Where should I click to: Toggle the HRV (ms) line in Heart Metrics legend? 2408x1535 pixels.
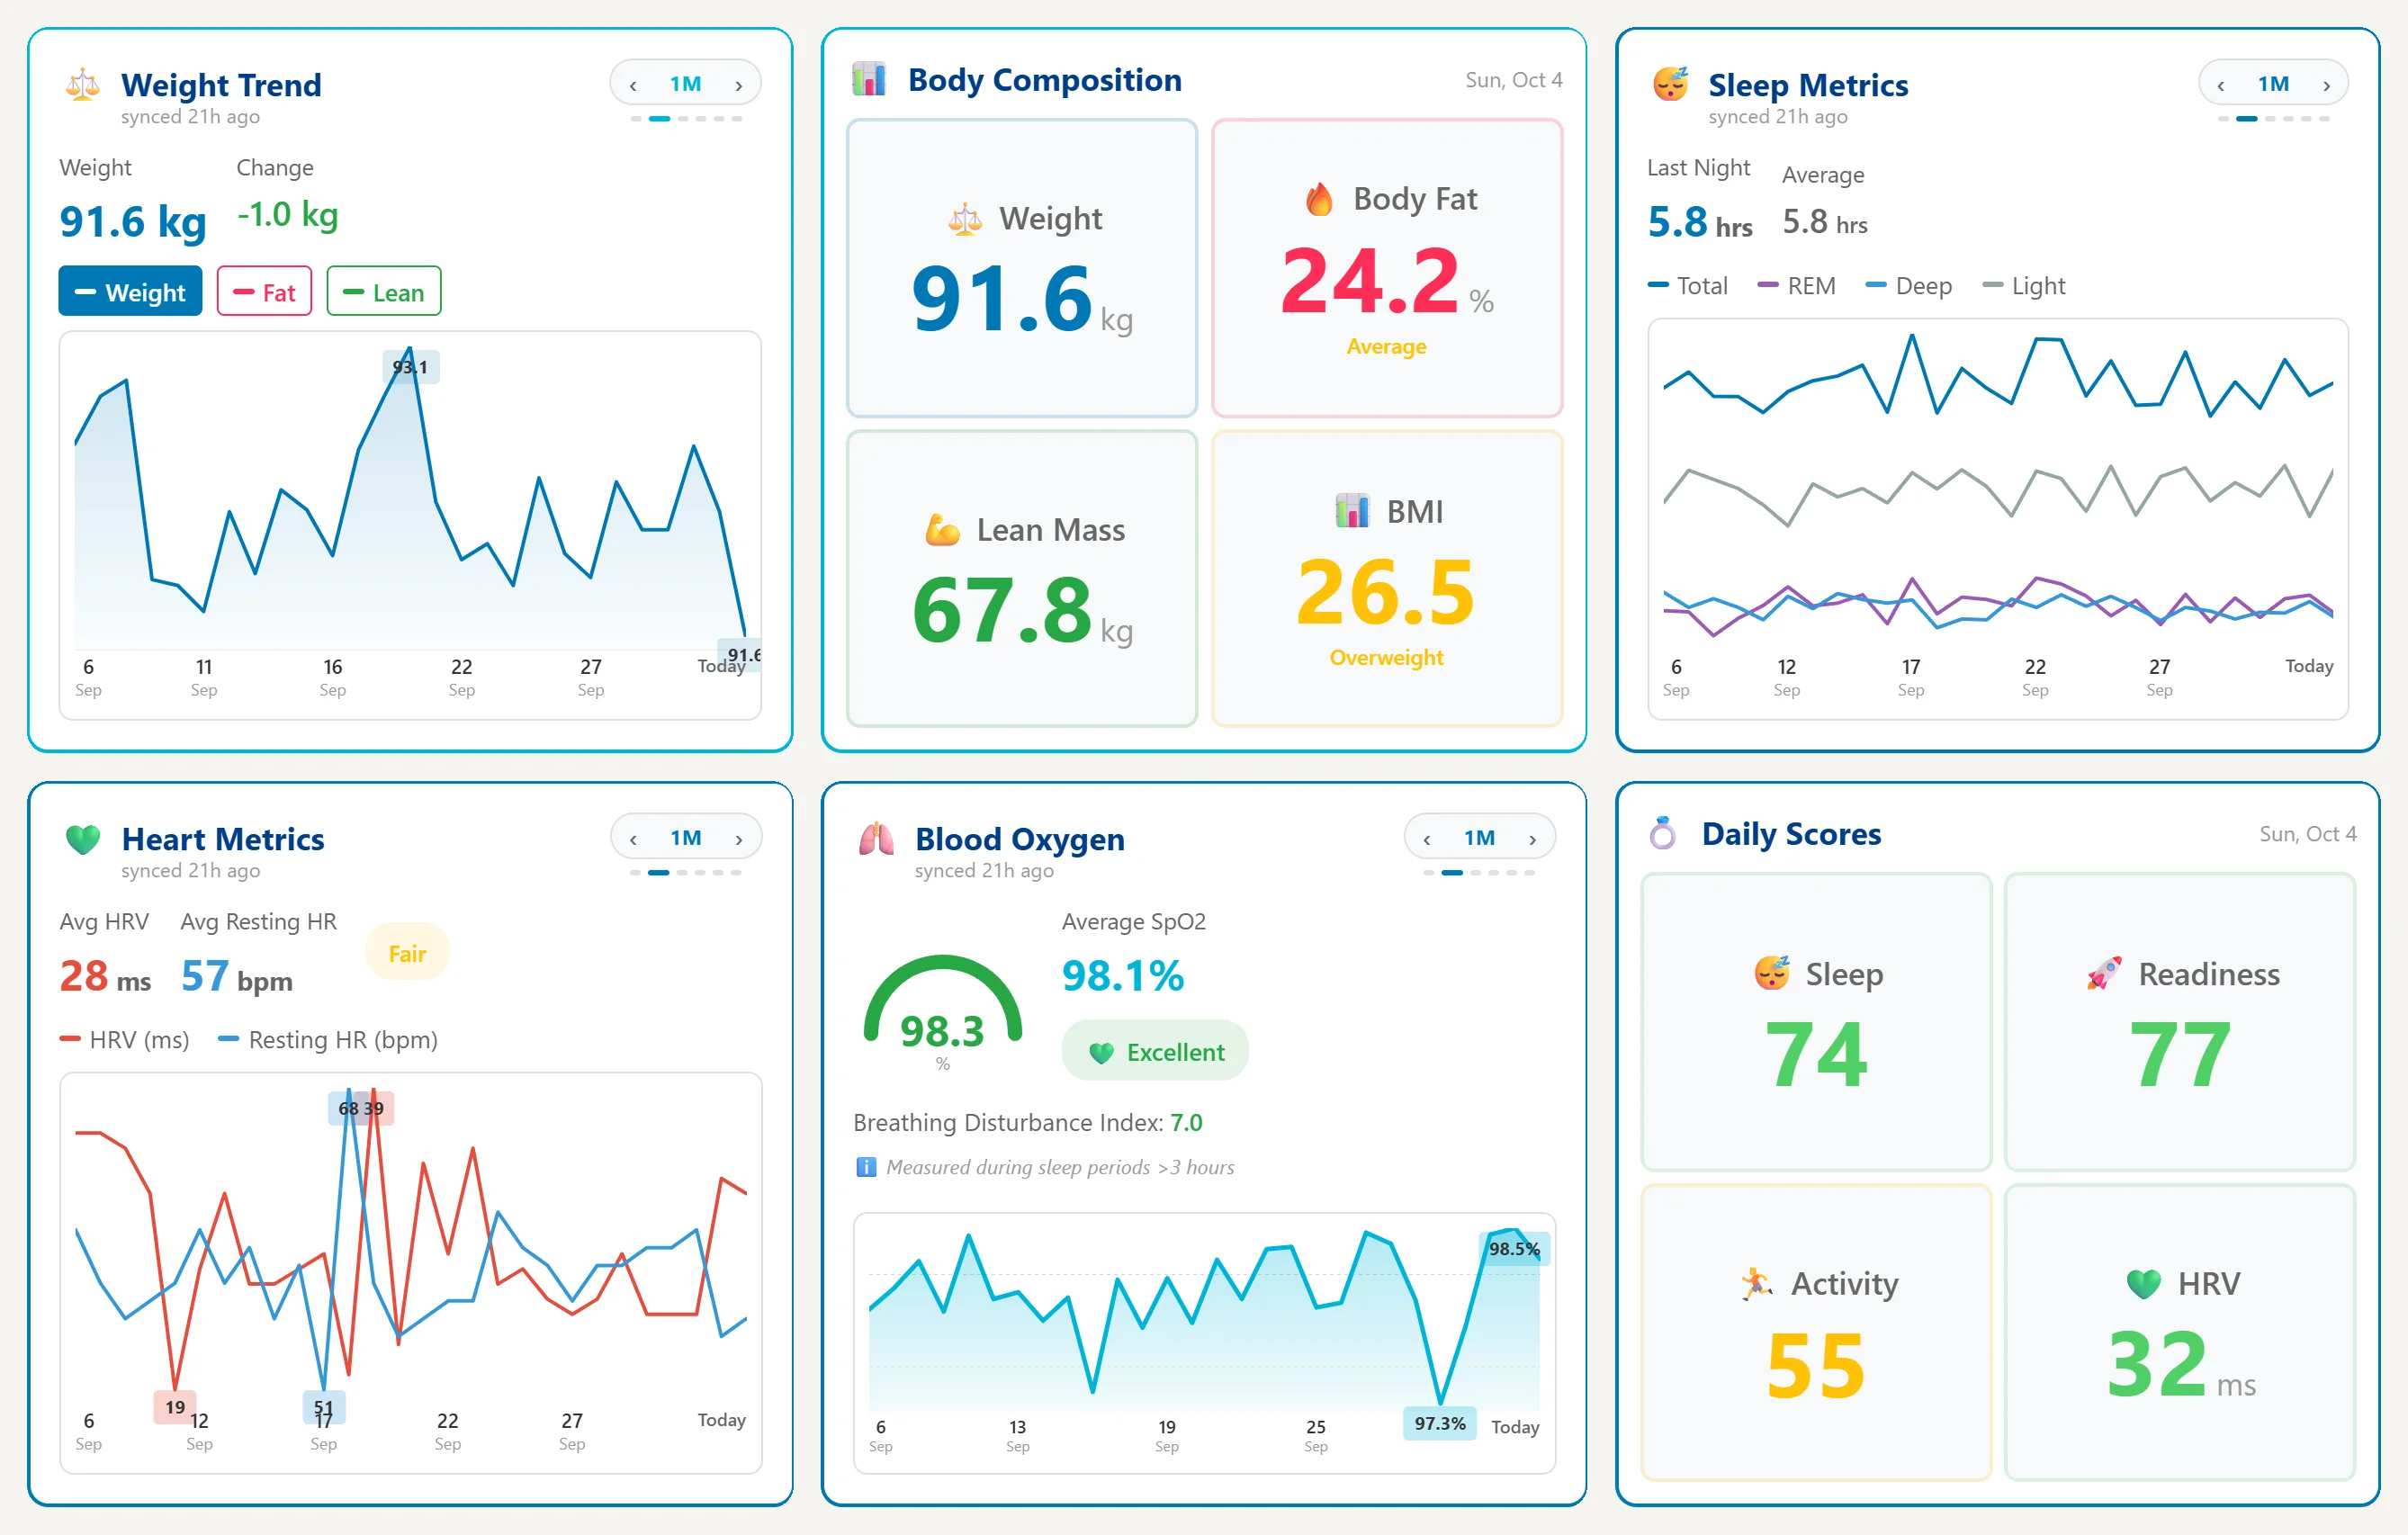click(x=125, y=1040)
